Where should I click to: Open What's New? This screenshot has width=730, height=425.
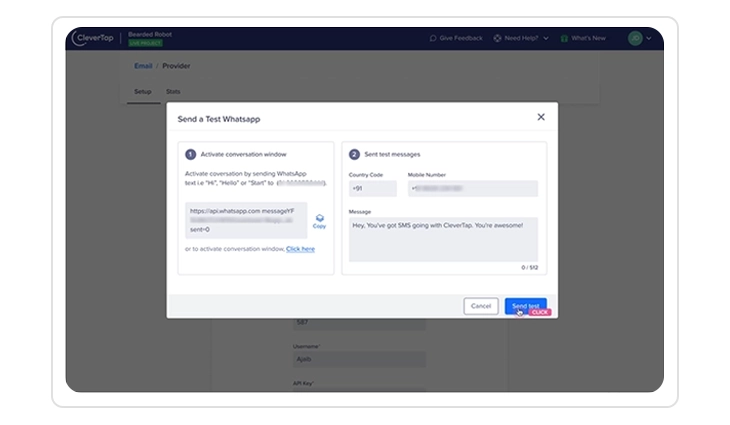tap(583, 38)
